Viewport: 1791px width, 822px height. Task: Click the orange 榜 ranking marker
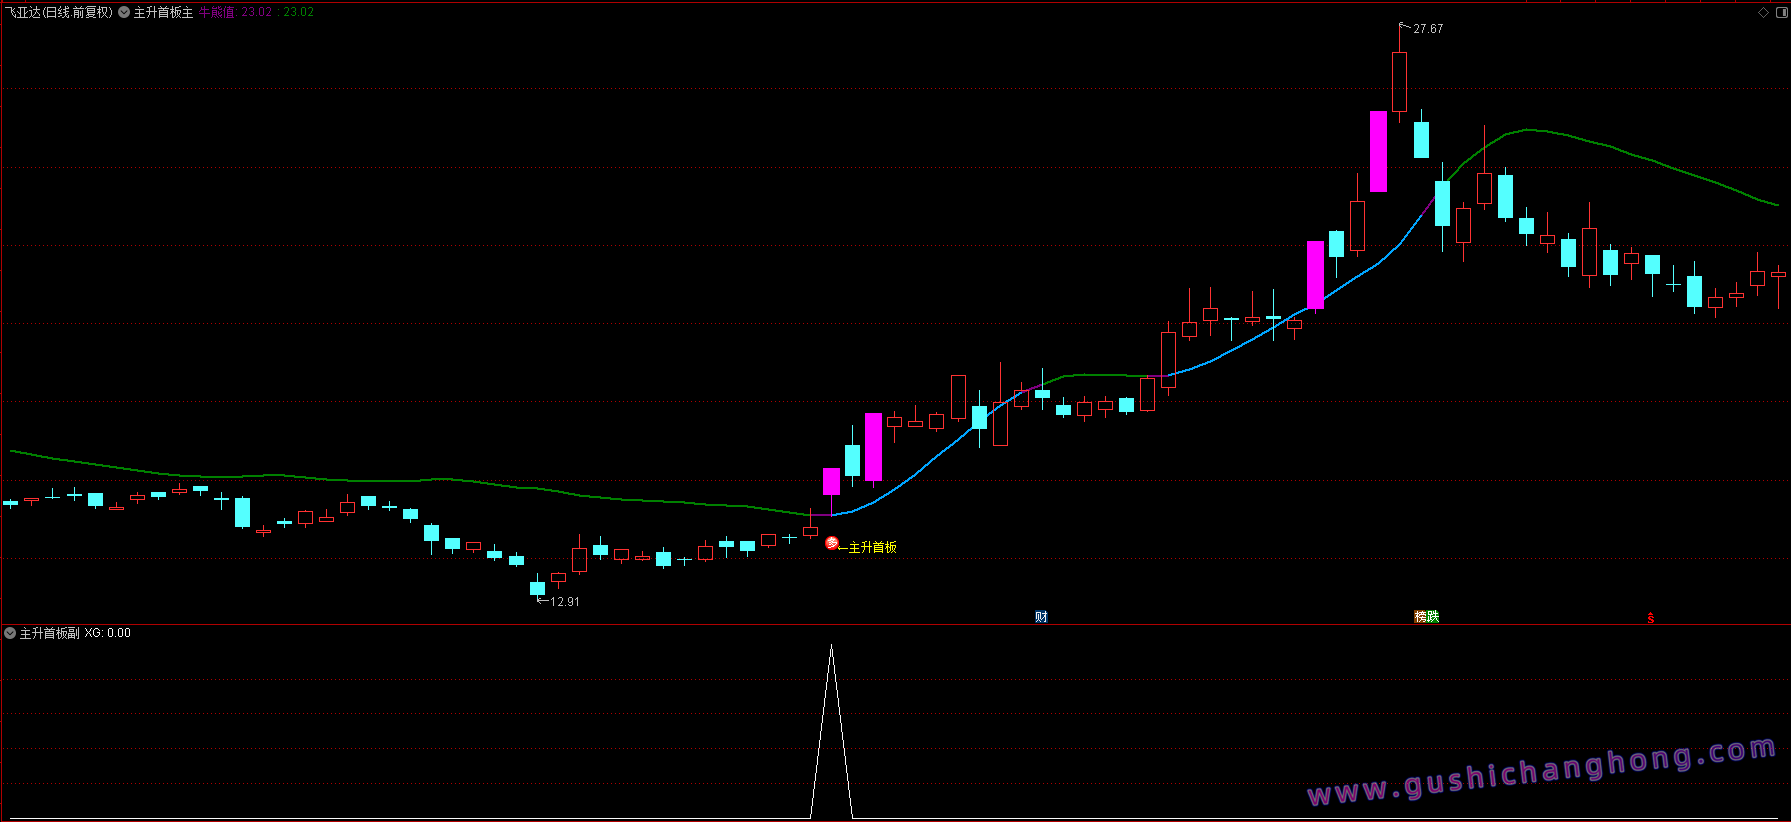(x=1420, y=617)
